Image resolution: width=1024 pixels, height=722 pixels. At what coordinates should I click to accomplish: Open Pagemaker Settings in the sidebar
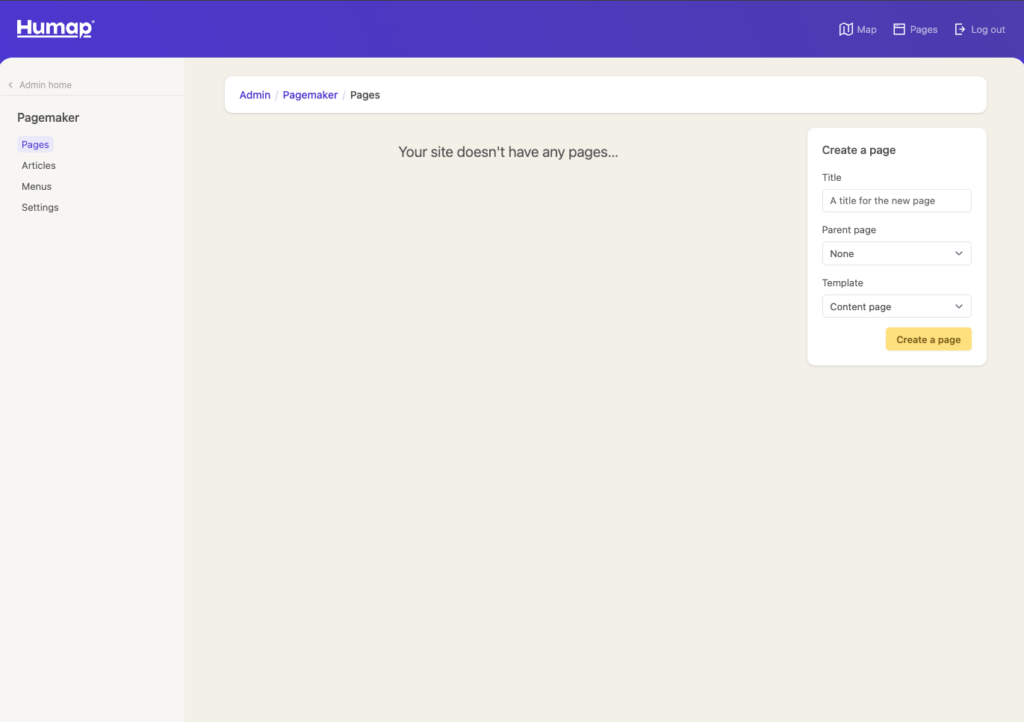click(x=40, y=208)
